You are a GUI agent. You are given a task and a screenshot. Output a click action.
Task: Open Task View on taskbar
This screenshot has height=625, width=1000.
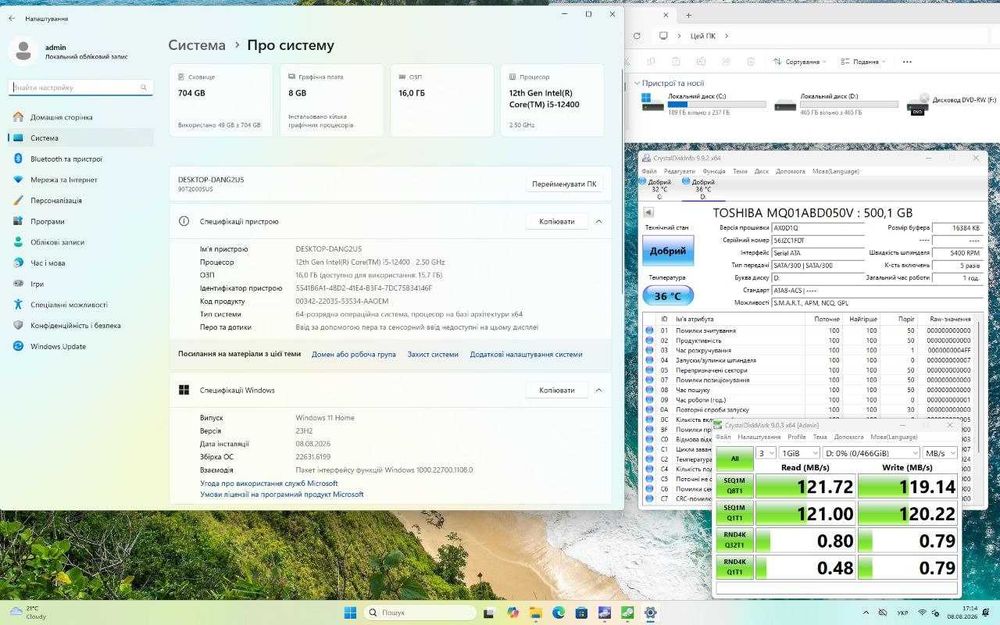[489, 613]
